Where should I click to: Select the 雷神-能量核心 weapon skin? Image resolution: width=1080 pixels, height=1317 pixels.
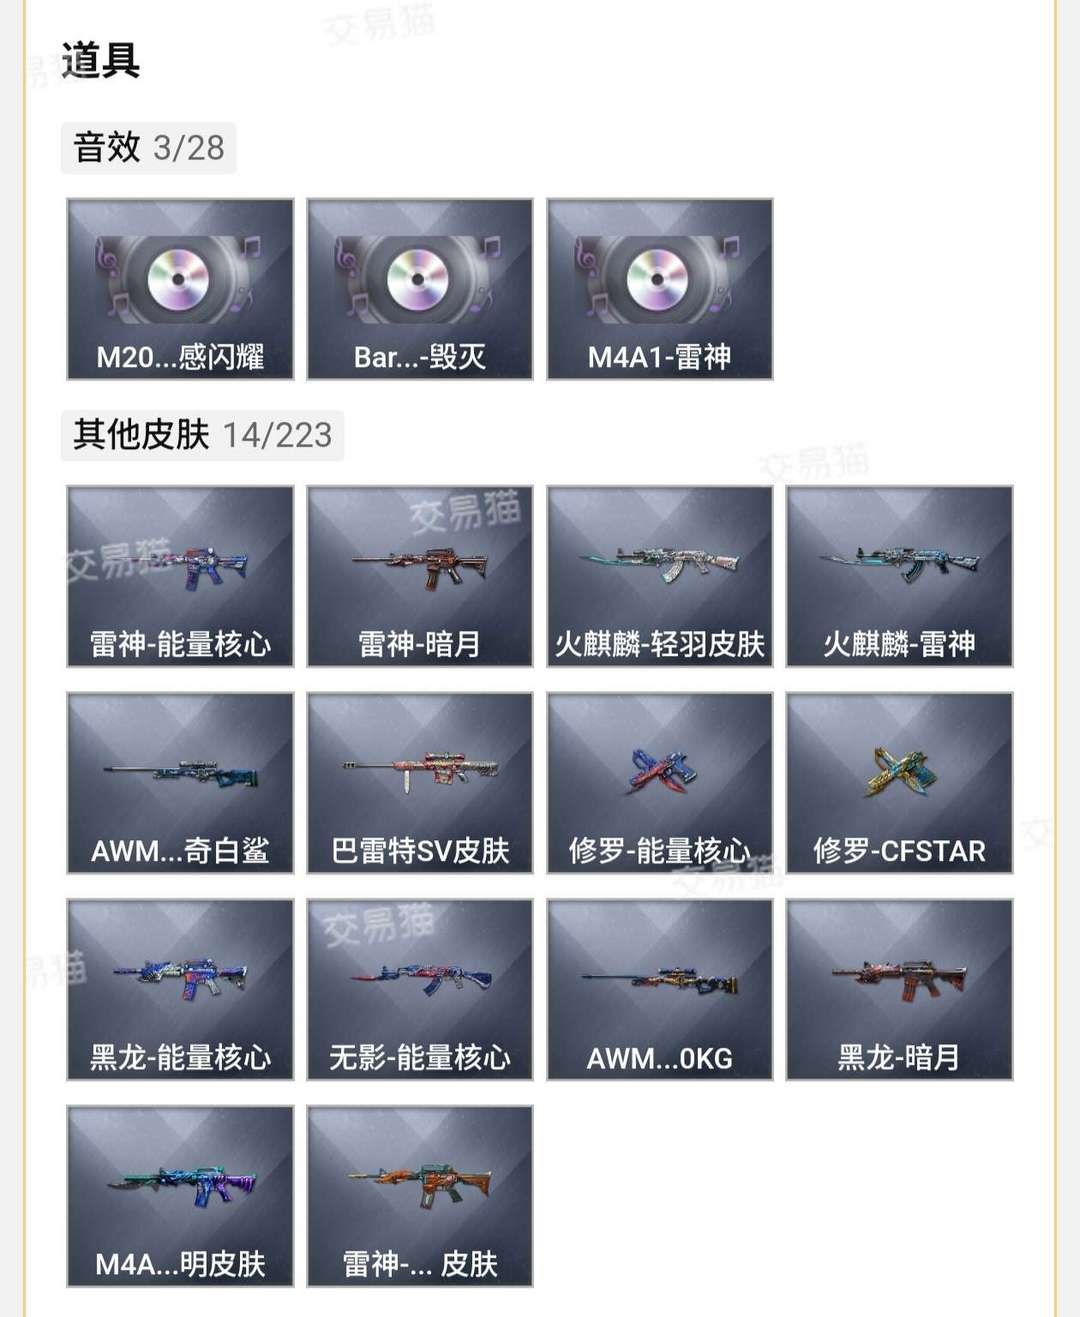coord(180,576)
